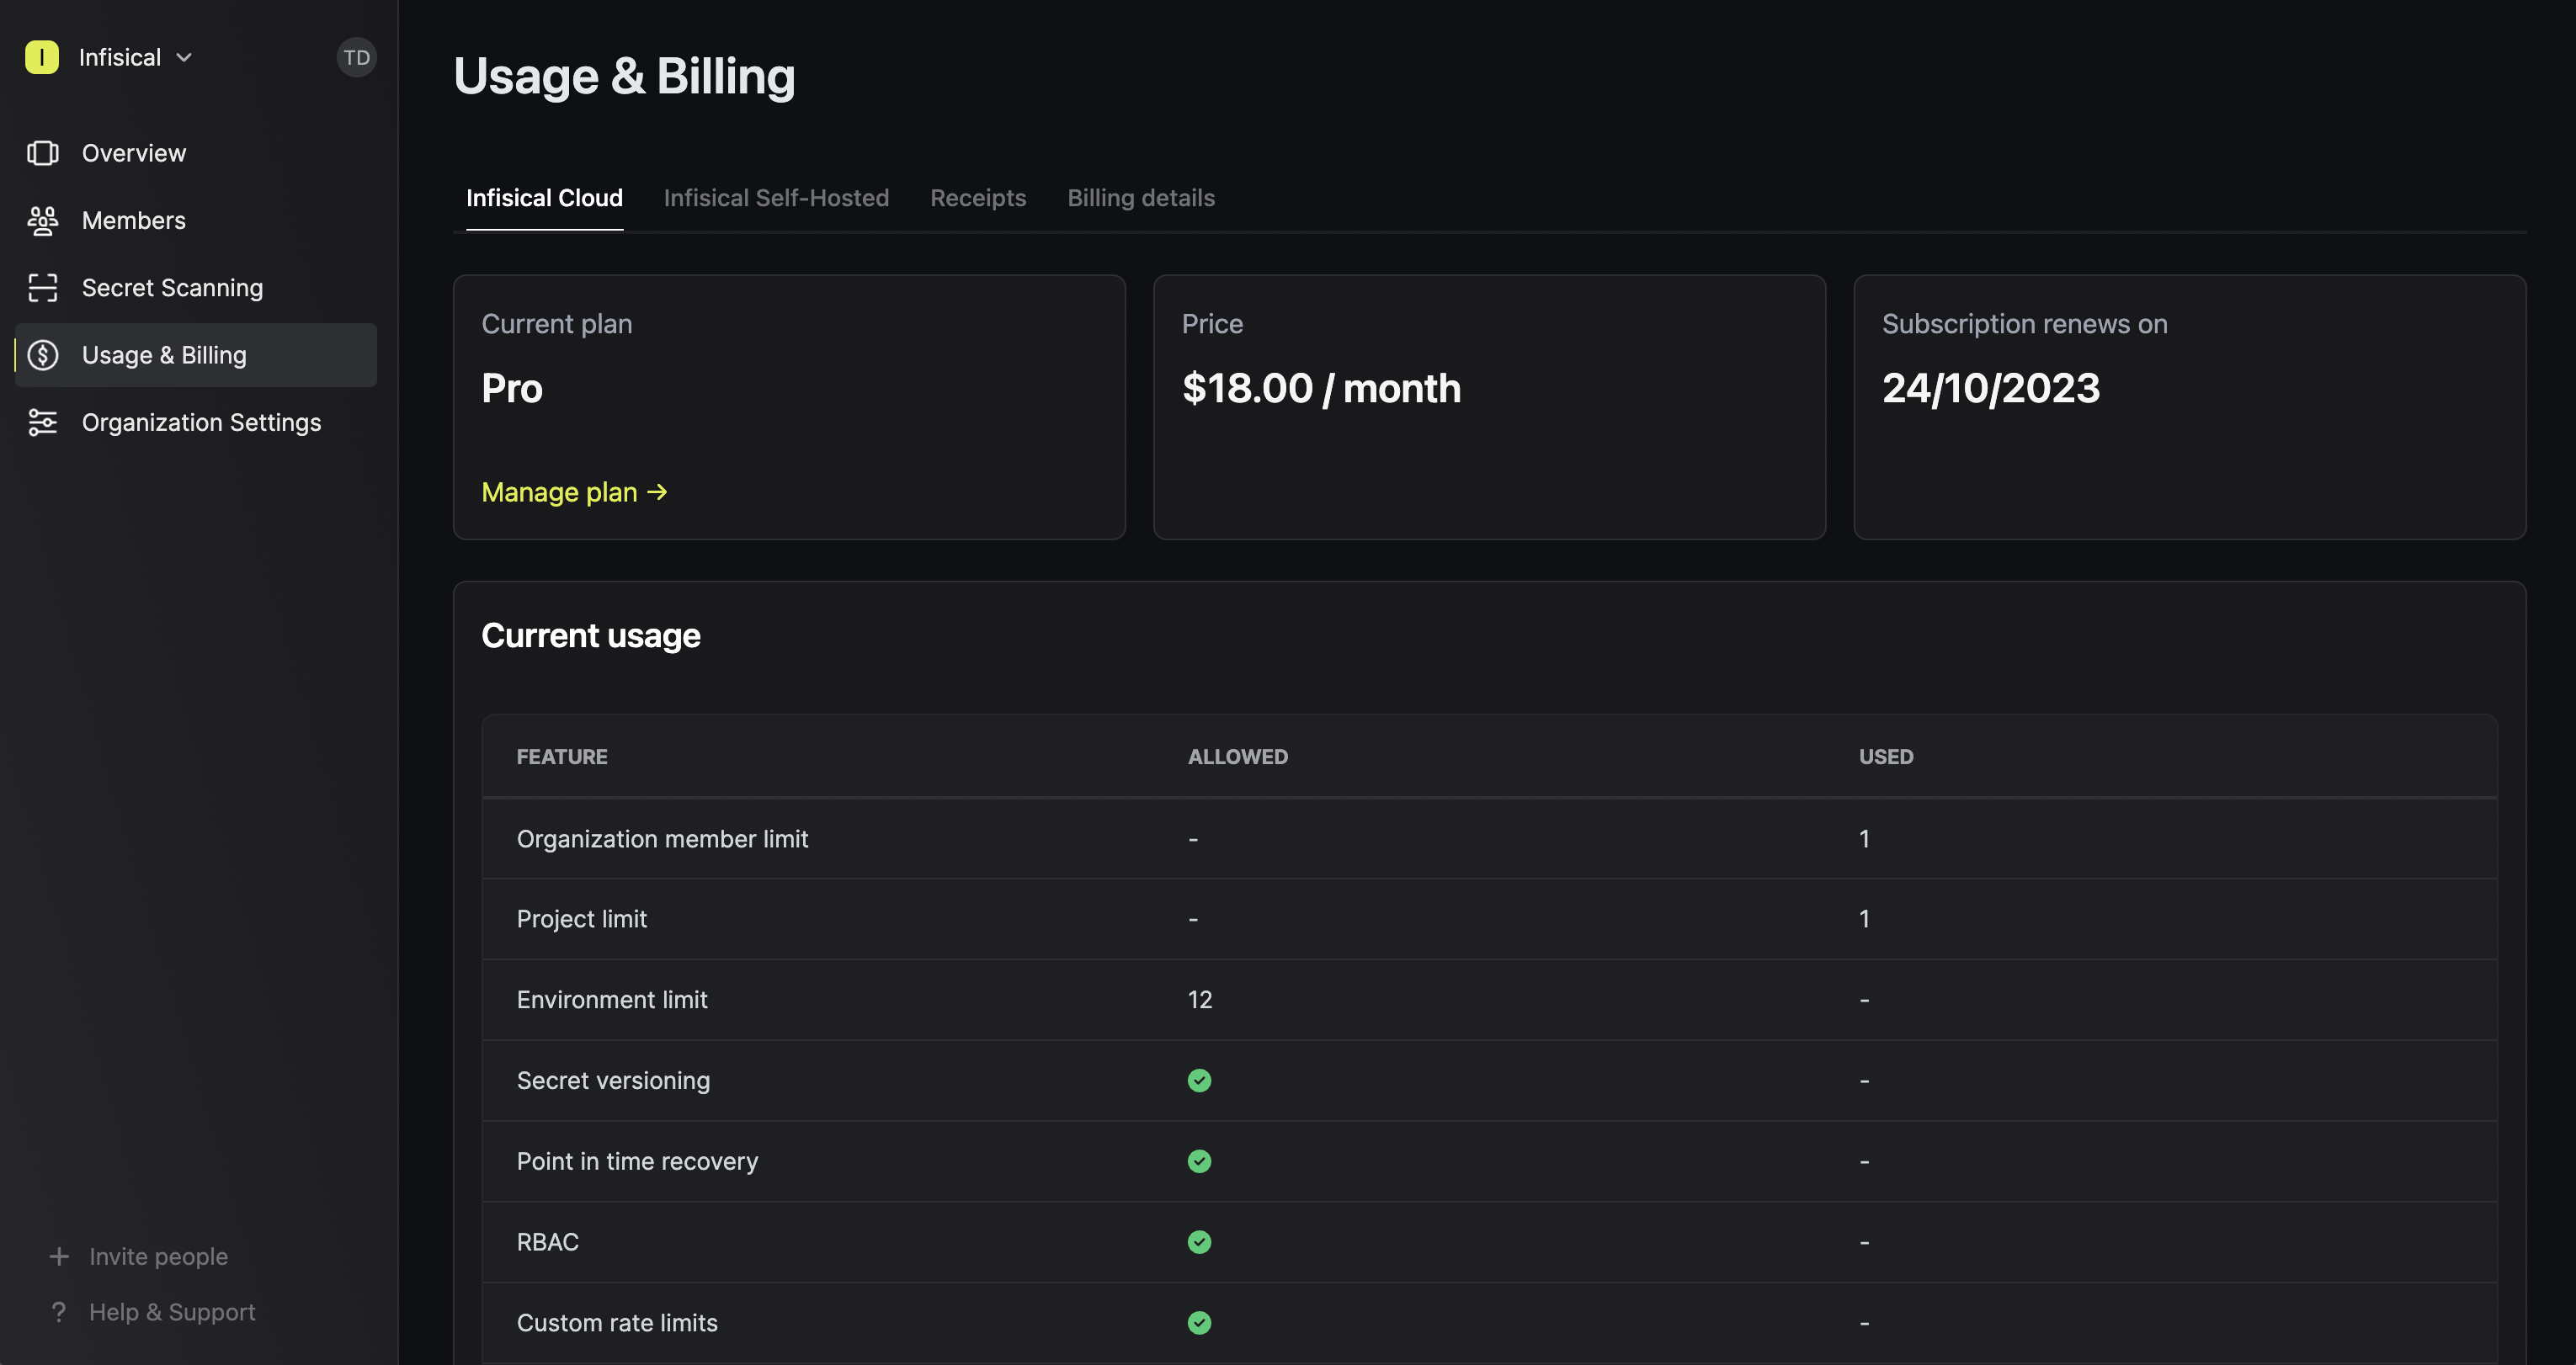Click green check for Point in time recovery
The width and height of the screenshot is (2576, 1365).
click(1199, 1161)
